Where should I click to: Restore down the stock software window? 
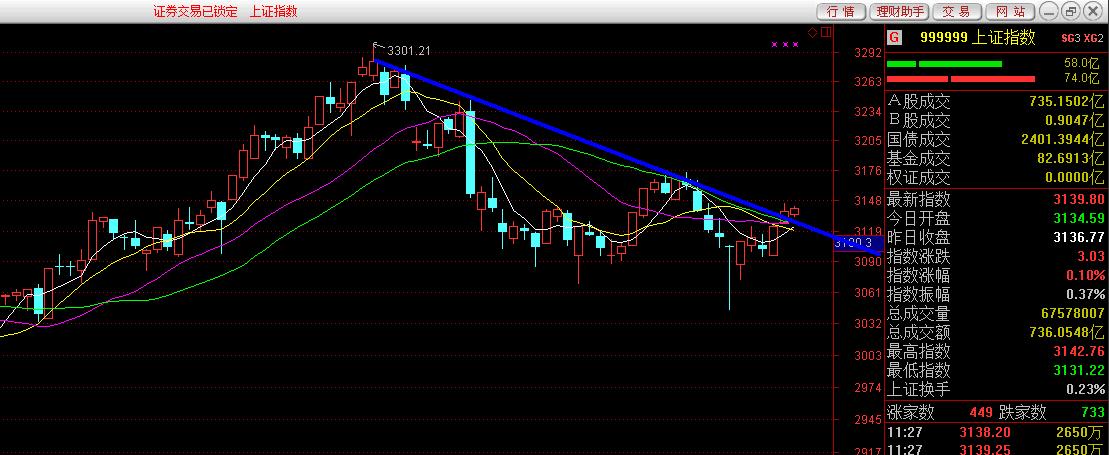(1070, 11)
